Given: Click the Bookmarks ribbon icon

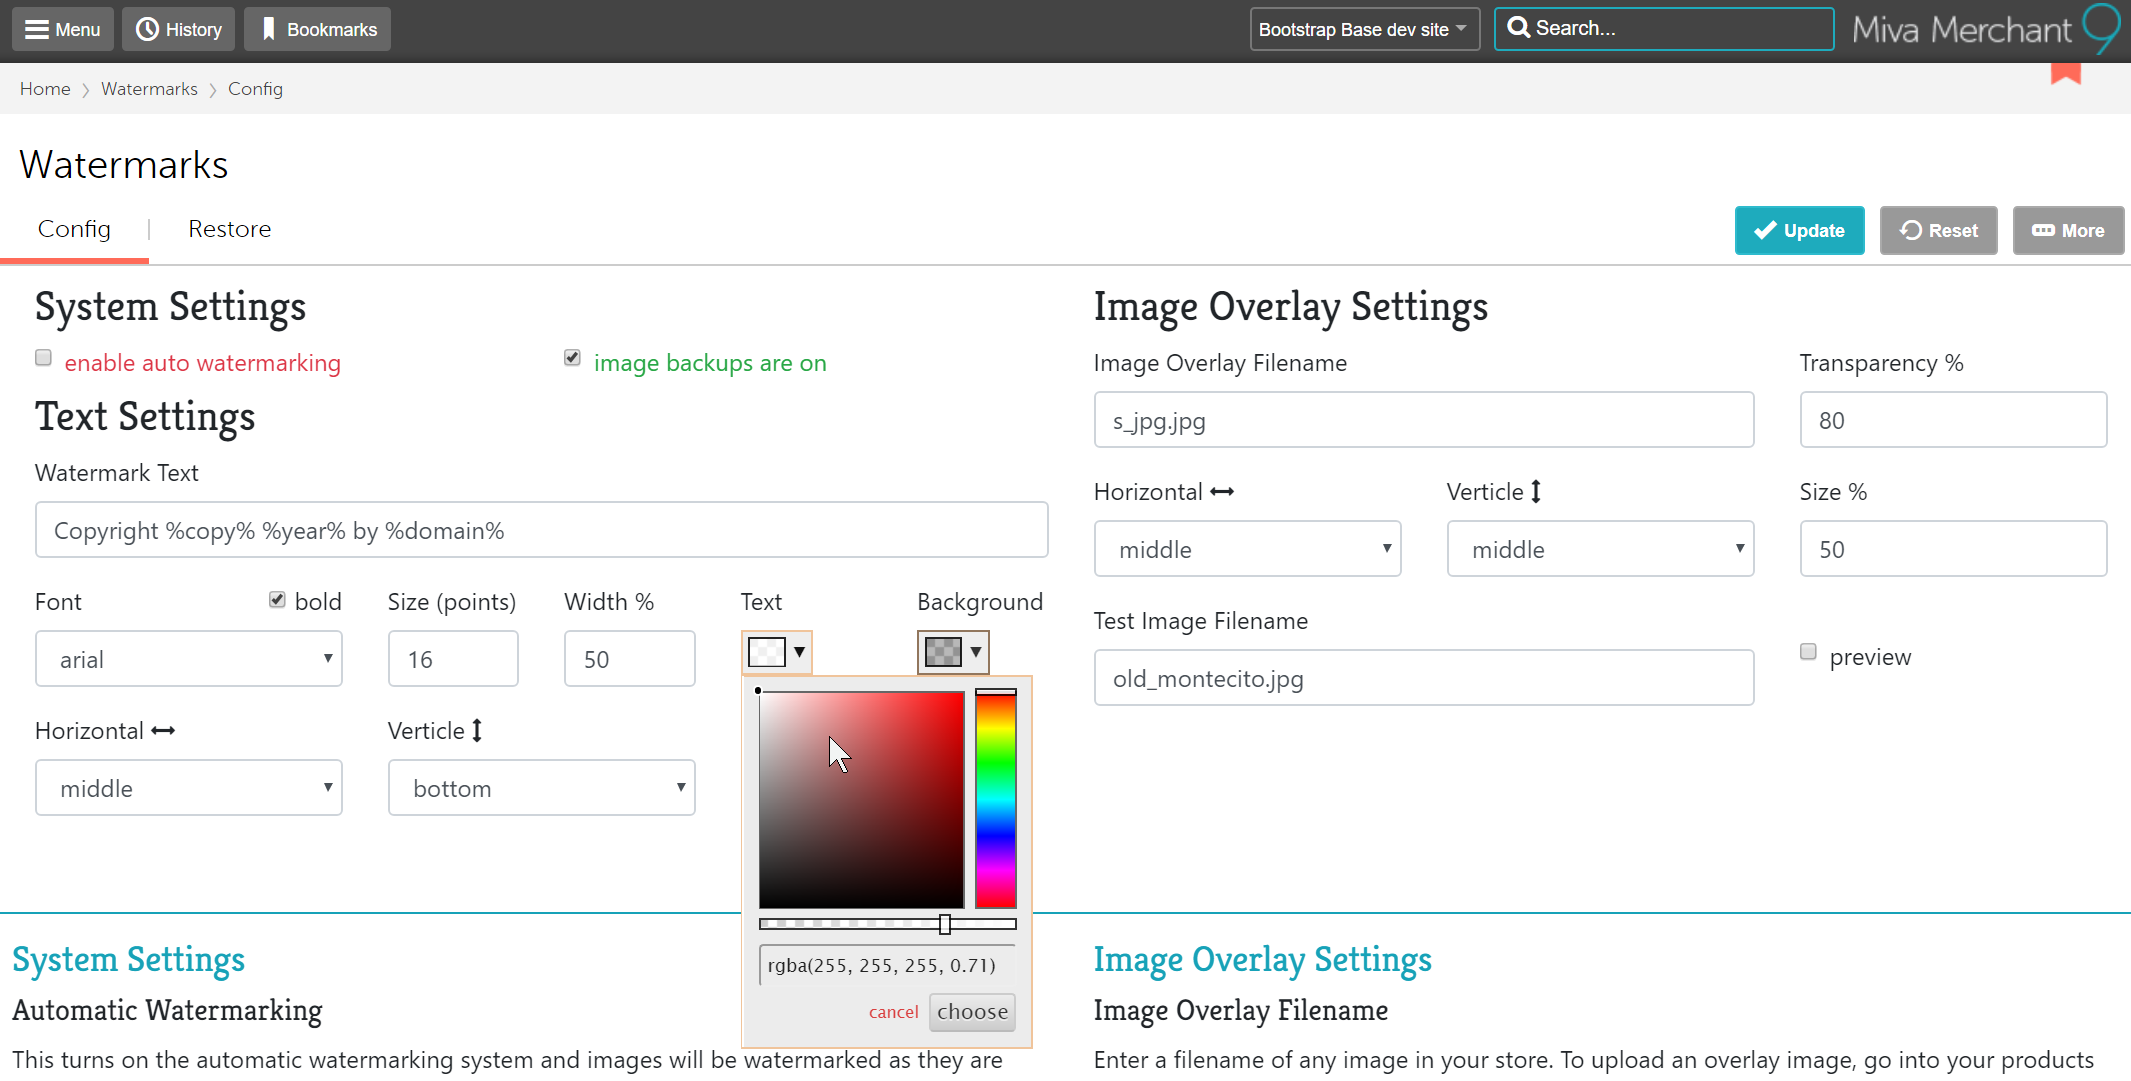Looking at the screenshot, I should click(268, 29).
